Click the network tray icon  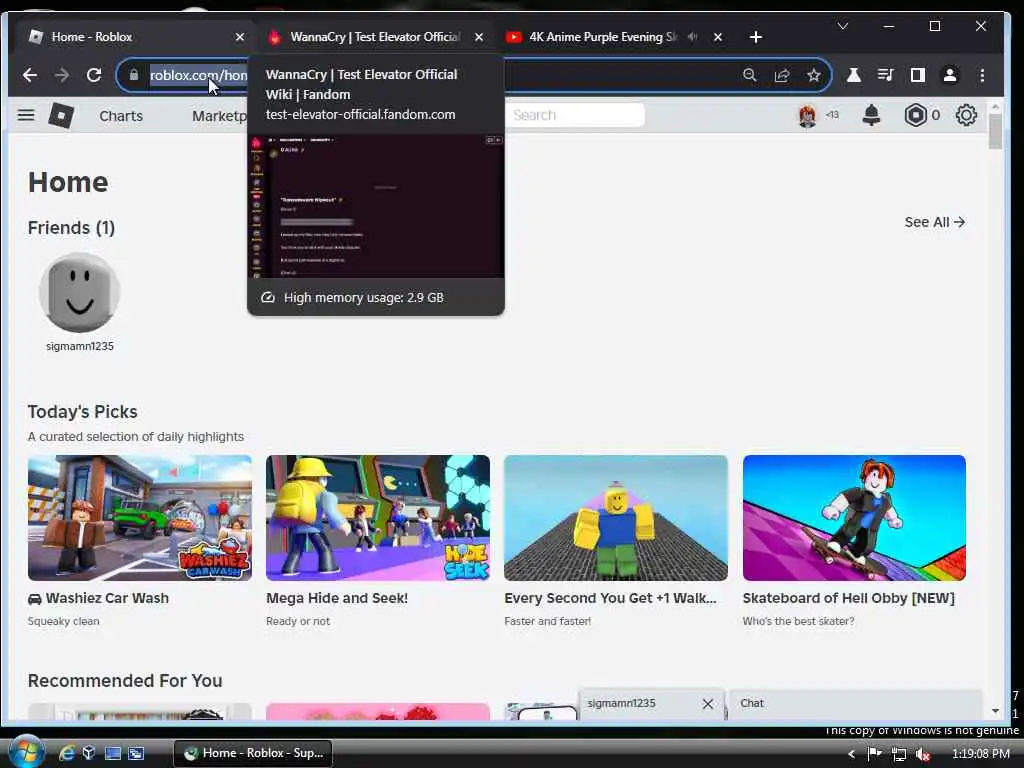(899, 754)
